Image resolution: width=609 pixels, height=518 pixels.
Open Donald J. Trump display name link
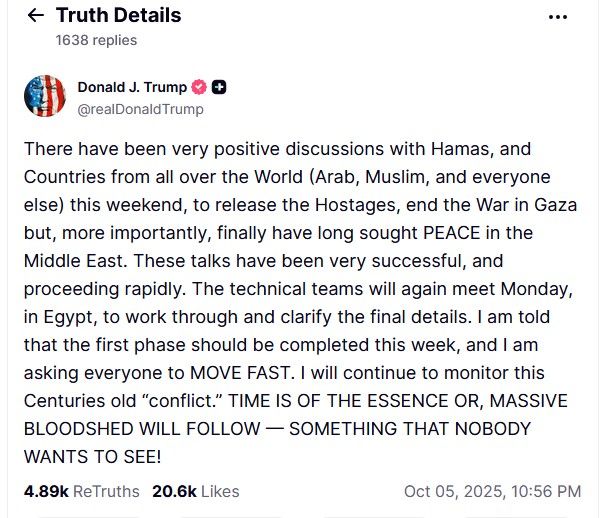point(132,87)
